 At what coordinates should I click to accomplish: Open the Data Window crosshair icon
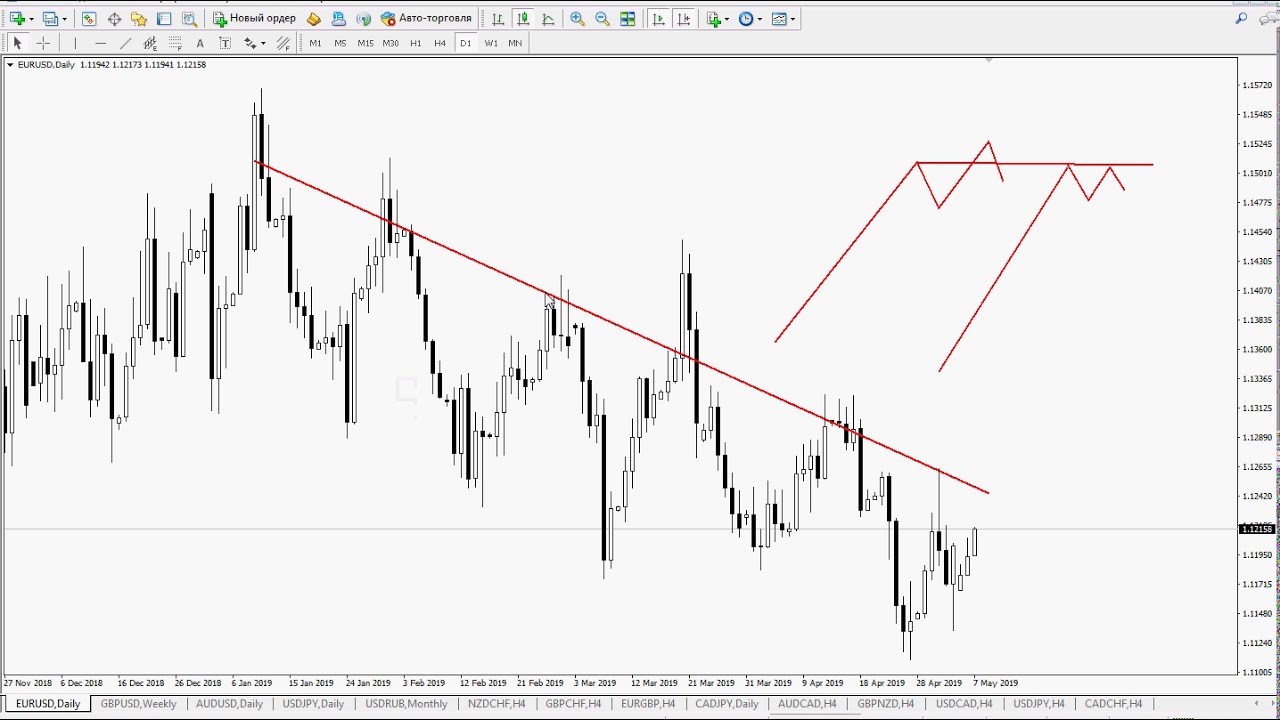tap(114, 19)
